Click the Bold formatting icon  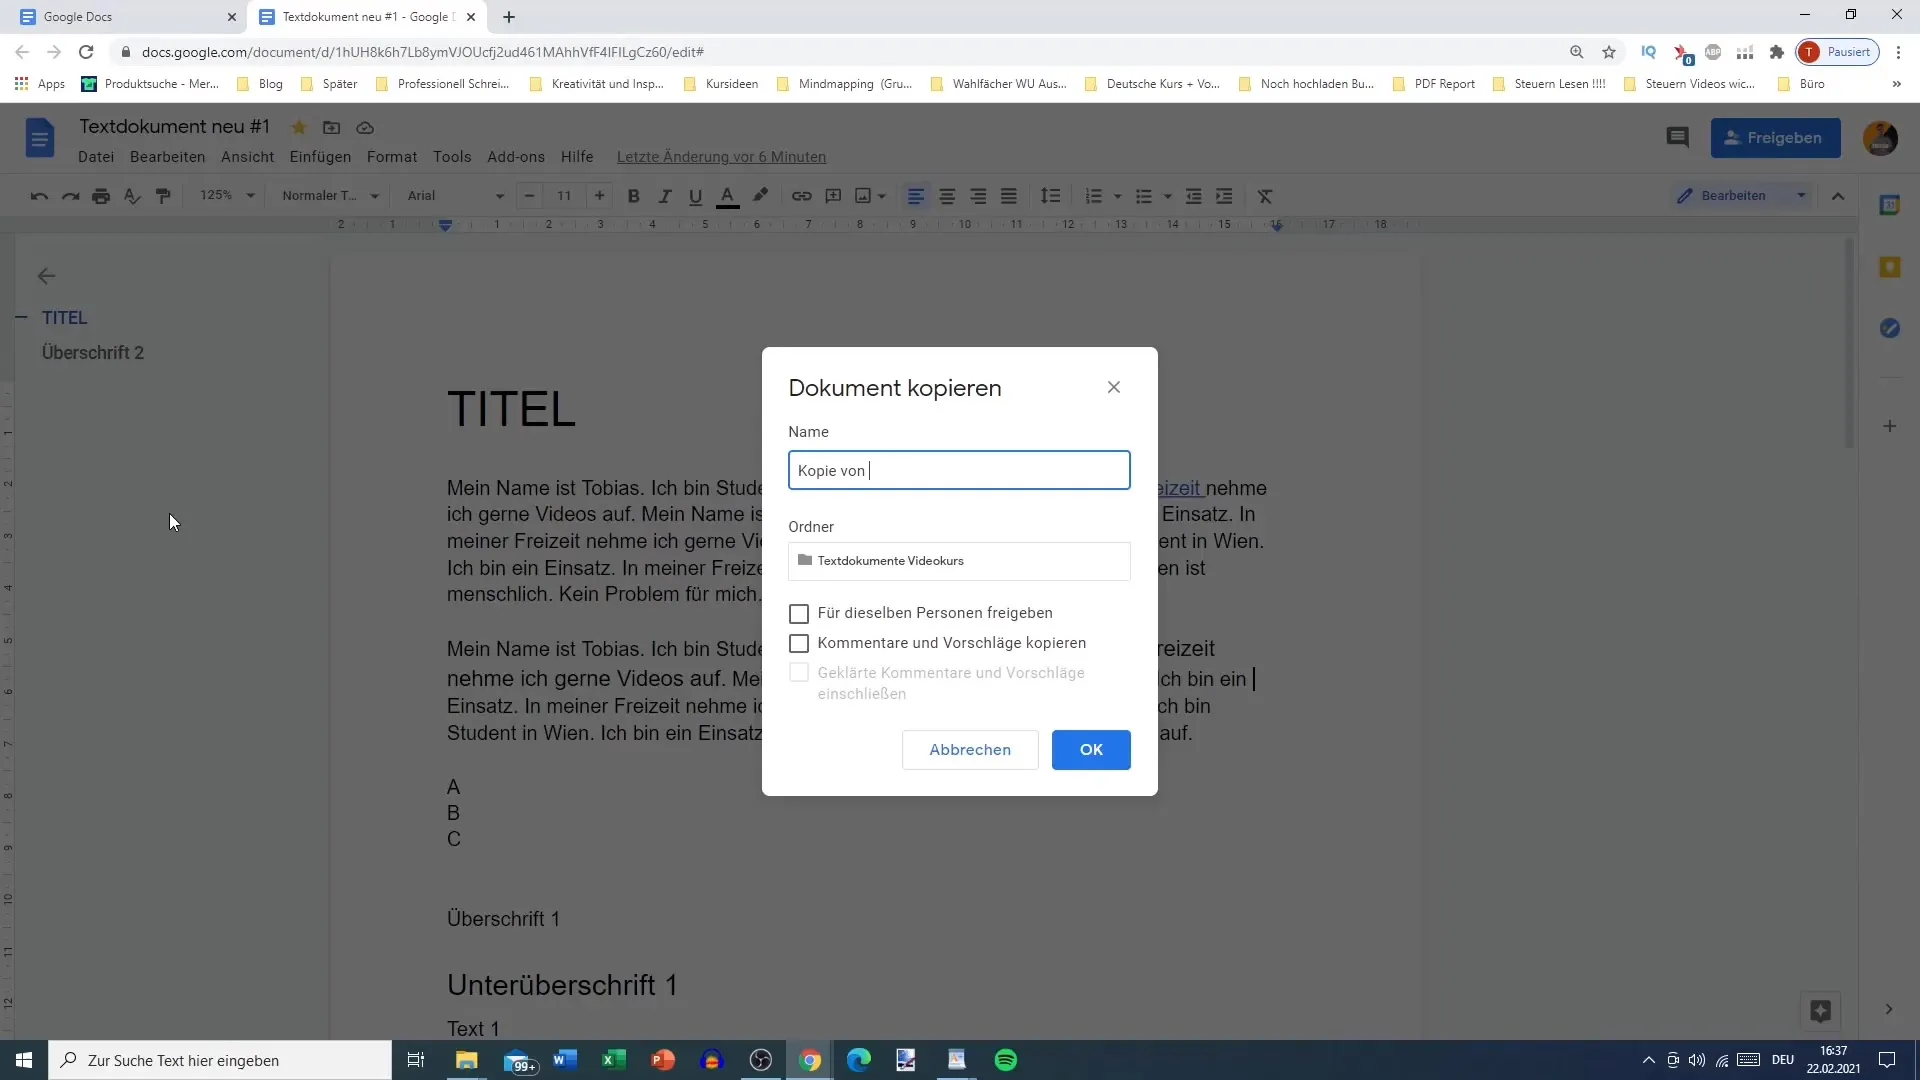coord(636,195)
